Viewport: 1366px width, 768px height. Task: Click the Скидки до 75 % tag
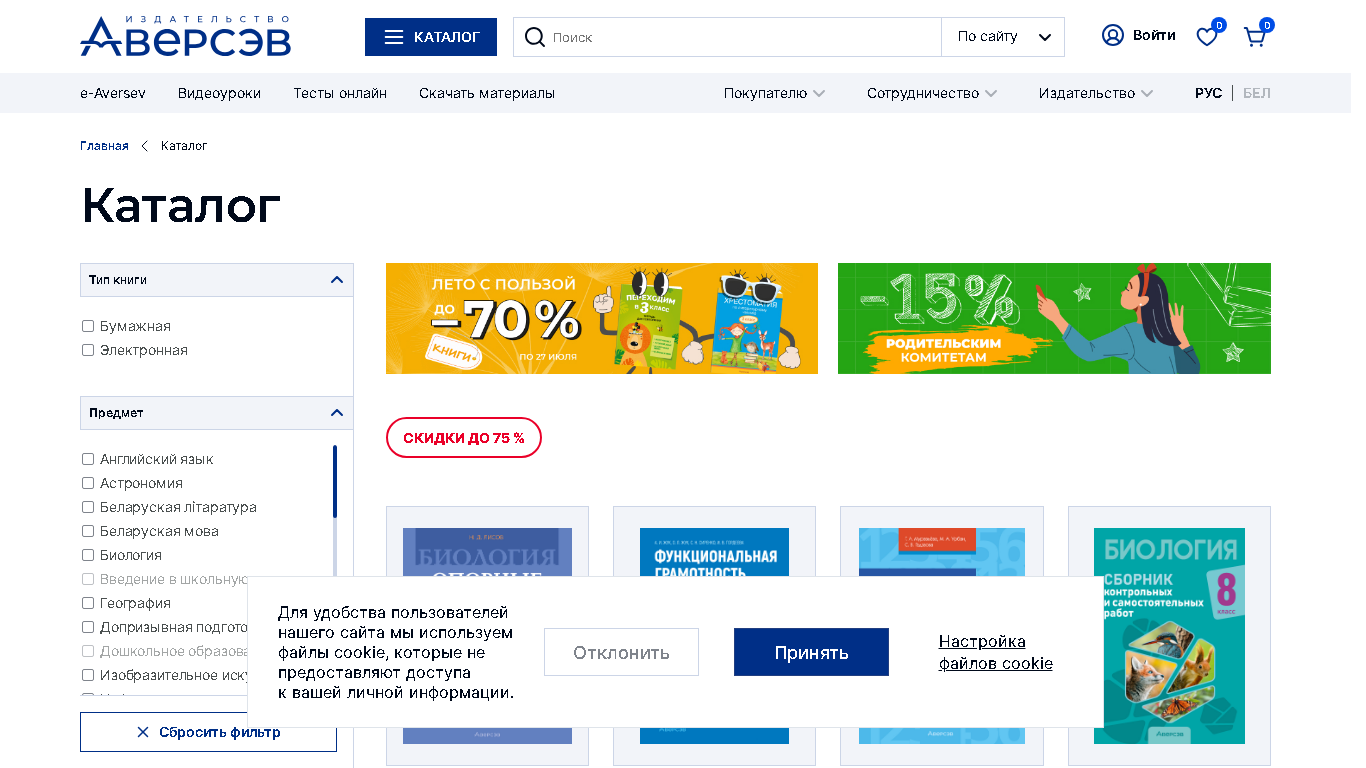pos(464,438)
